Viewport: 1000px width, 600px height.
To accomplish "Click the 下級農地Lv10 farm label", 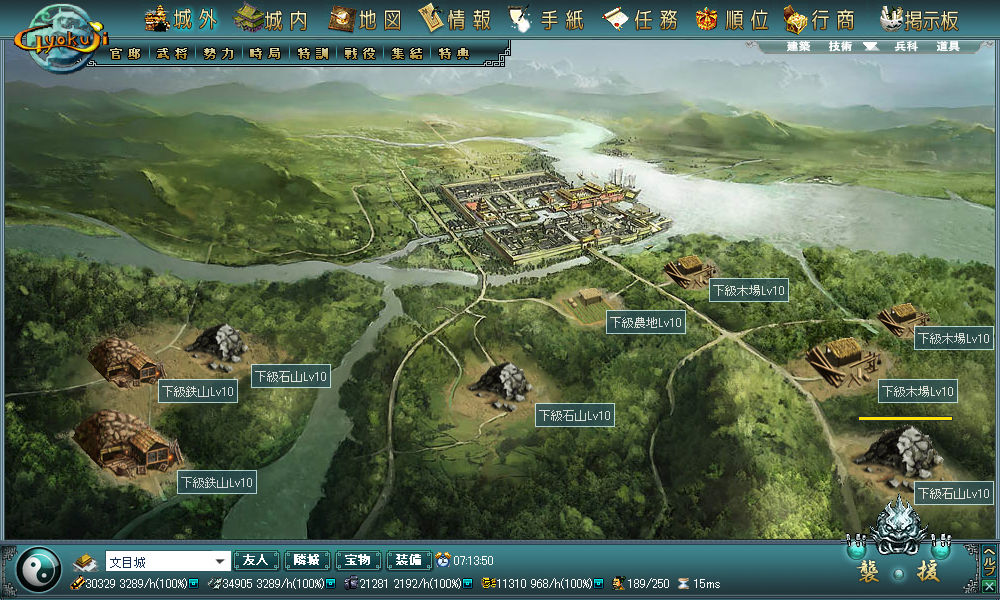I will click(x=646, y=323).
